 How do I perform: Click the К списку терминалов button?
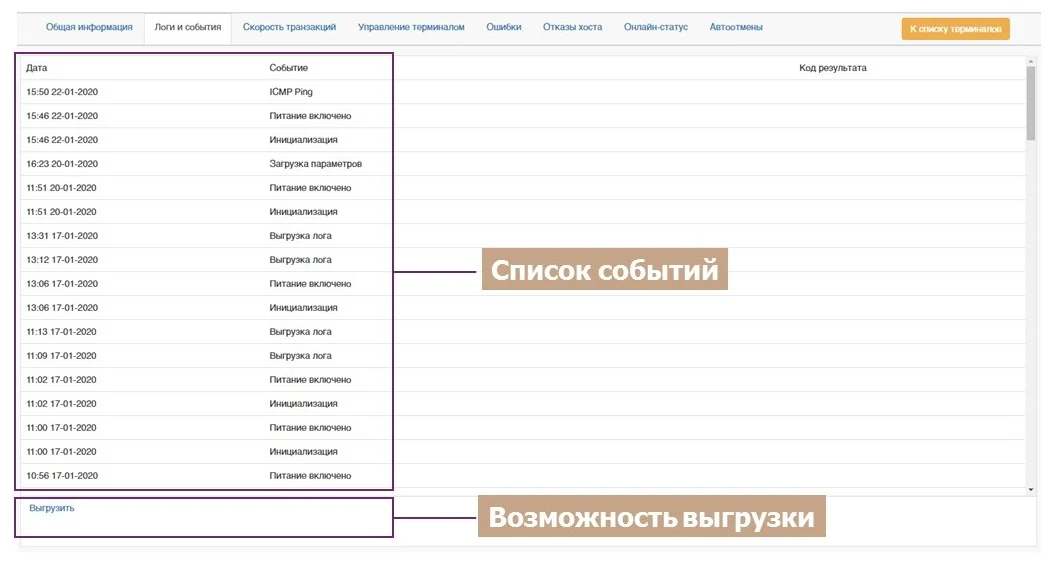click(955, 29)
